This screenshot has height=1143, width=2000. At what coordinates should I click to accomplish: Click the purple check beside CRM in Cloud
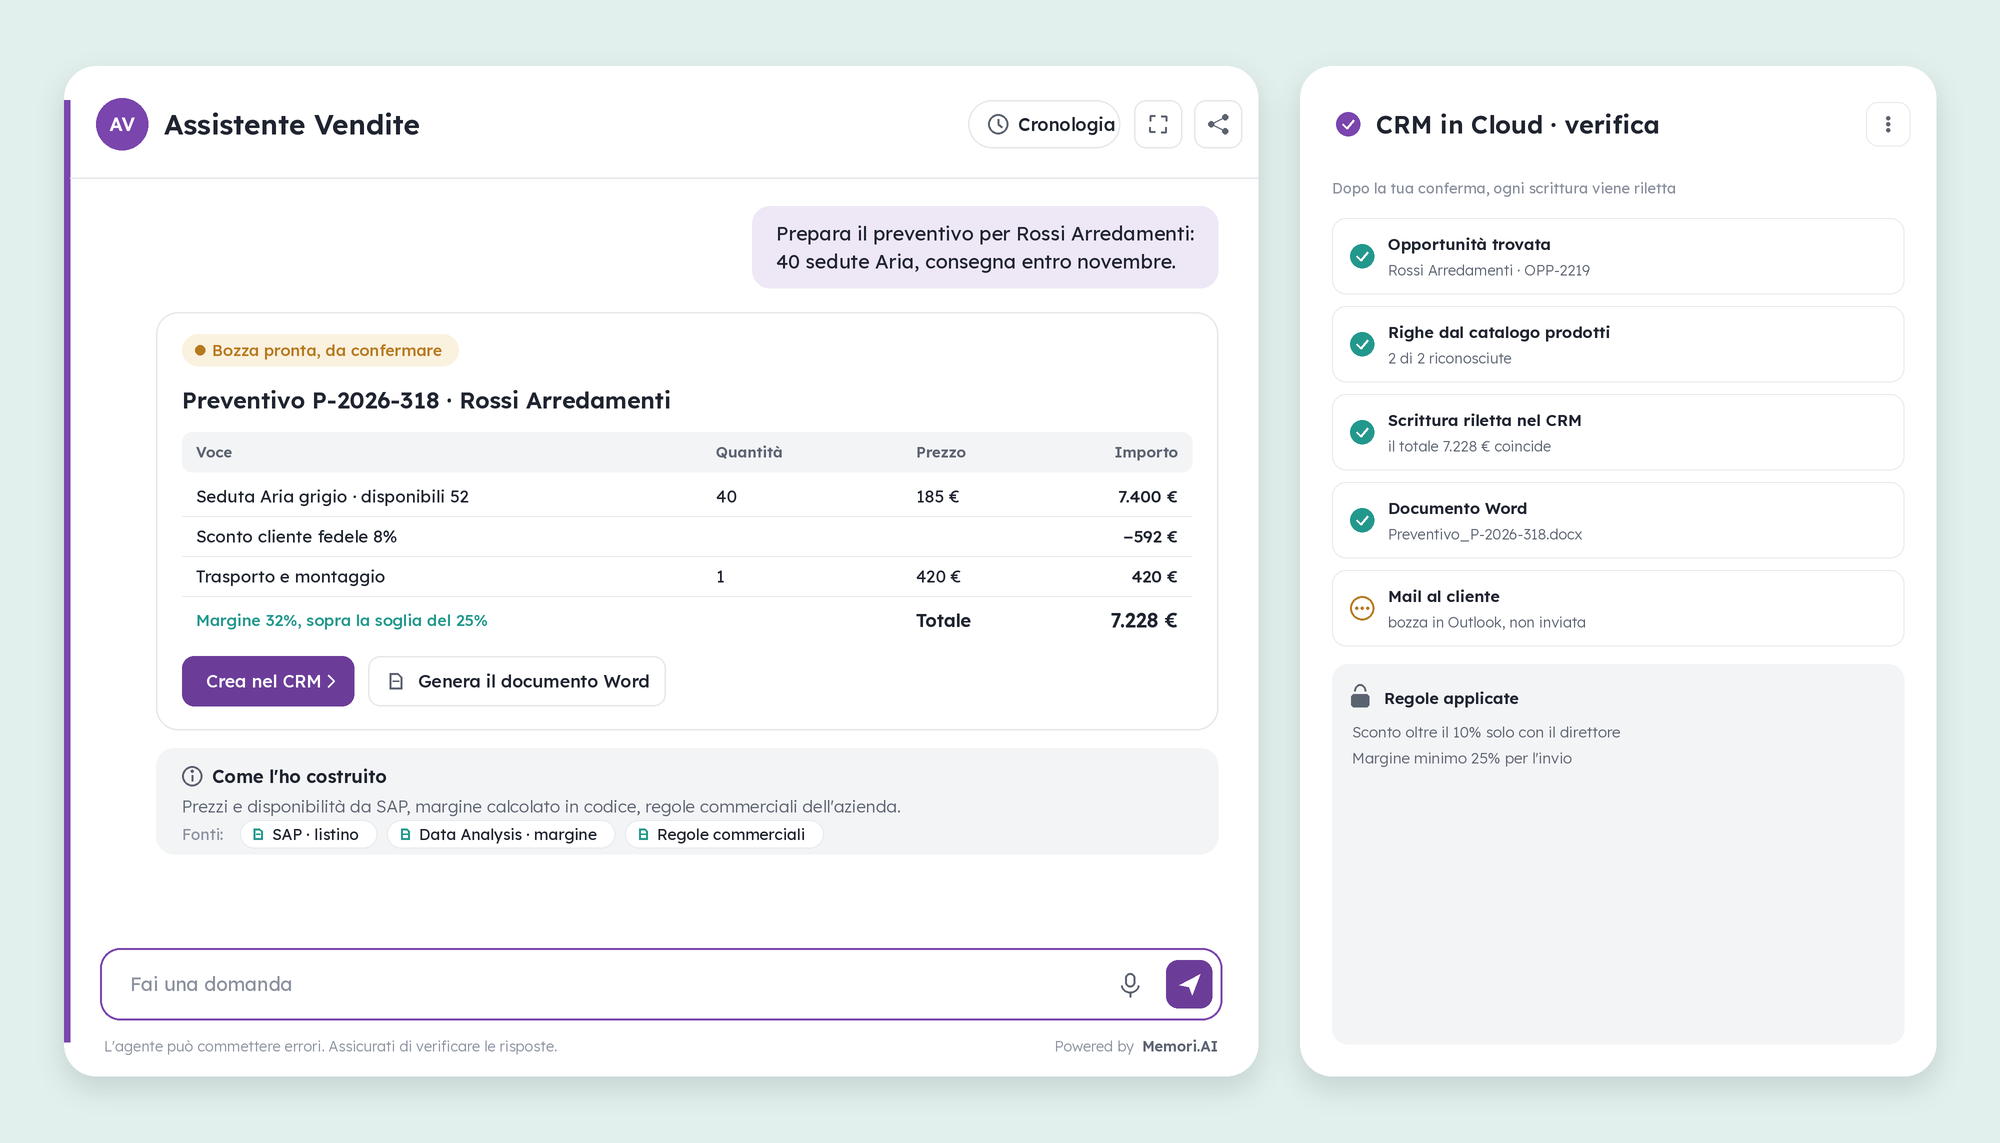click(x=1348, y=124)
